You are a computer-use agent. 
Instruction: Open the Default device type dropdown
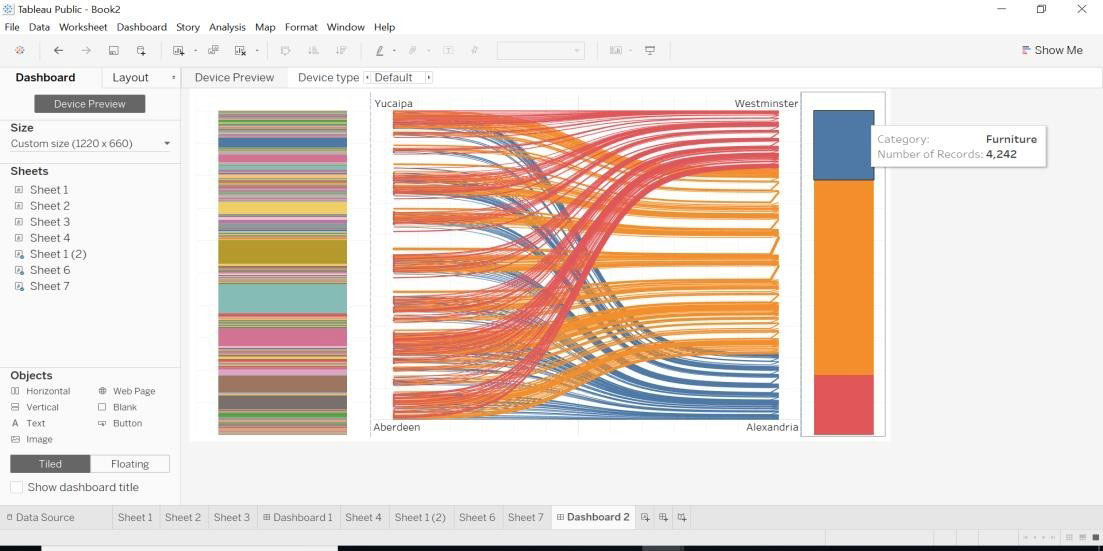pos(397,77)
